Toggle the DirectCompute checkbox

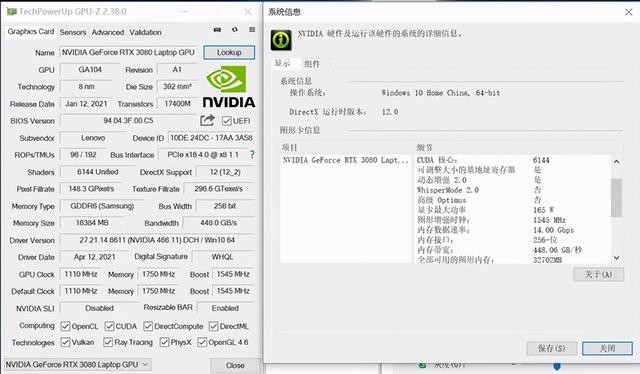coord(148,326)
